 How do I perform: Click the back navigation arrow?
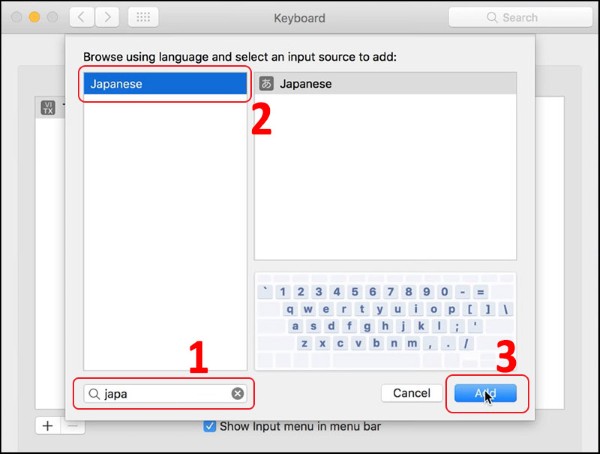point(83,18)
